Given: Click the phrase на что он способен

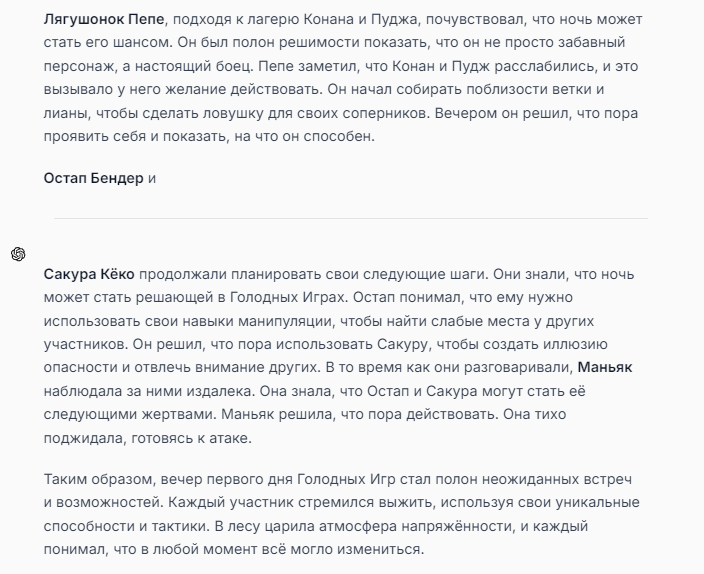Looking at the screenshot, I should (x=304, y=136).
